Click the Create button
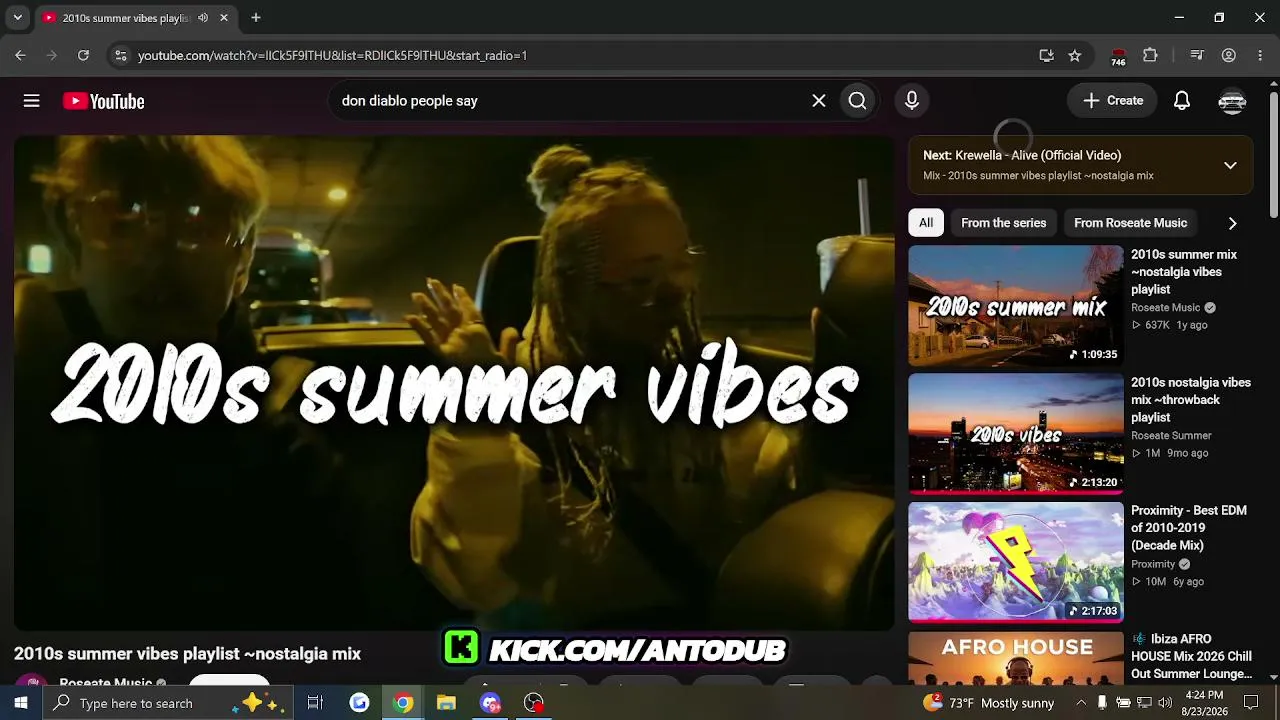This screenshot has height=720, width=1280. pos(1112,101)
